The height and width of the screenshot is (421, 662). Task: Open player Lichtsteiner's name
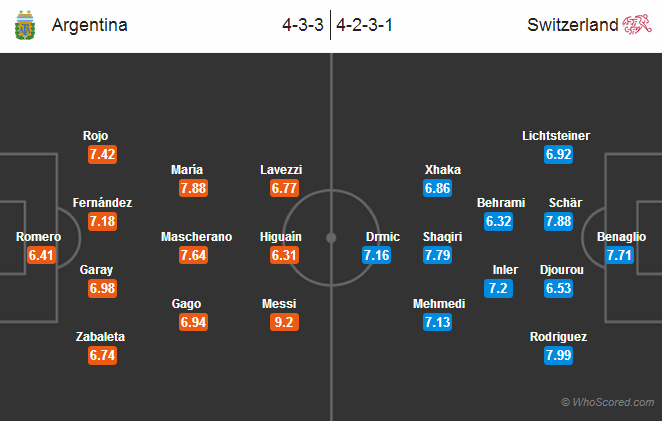point(556,135)
